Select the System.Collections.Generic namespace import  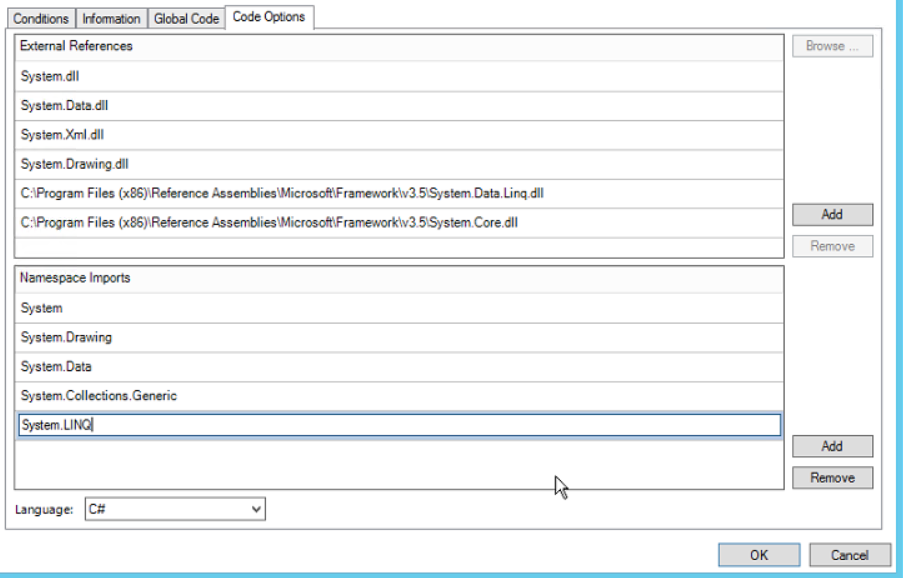(399, 396)
